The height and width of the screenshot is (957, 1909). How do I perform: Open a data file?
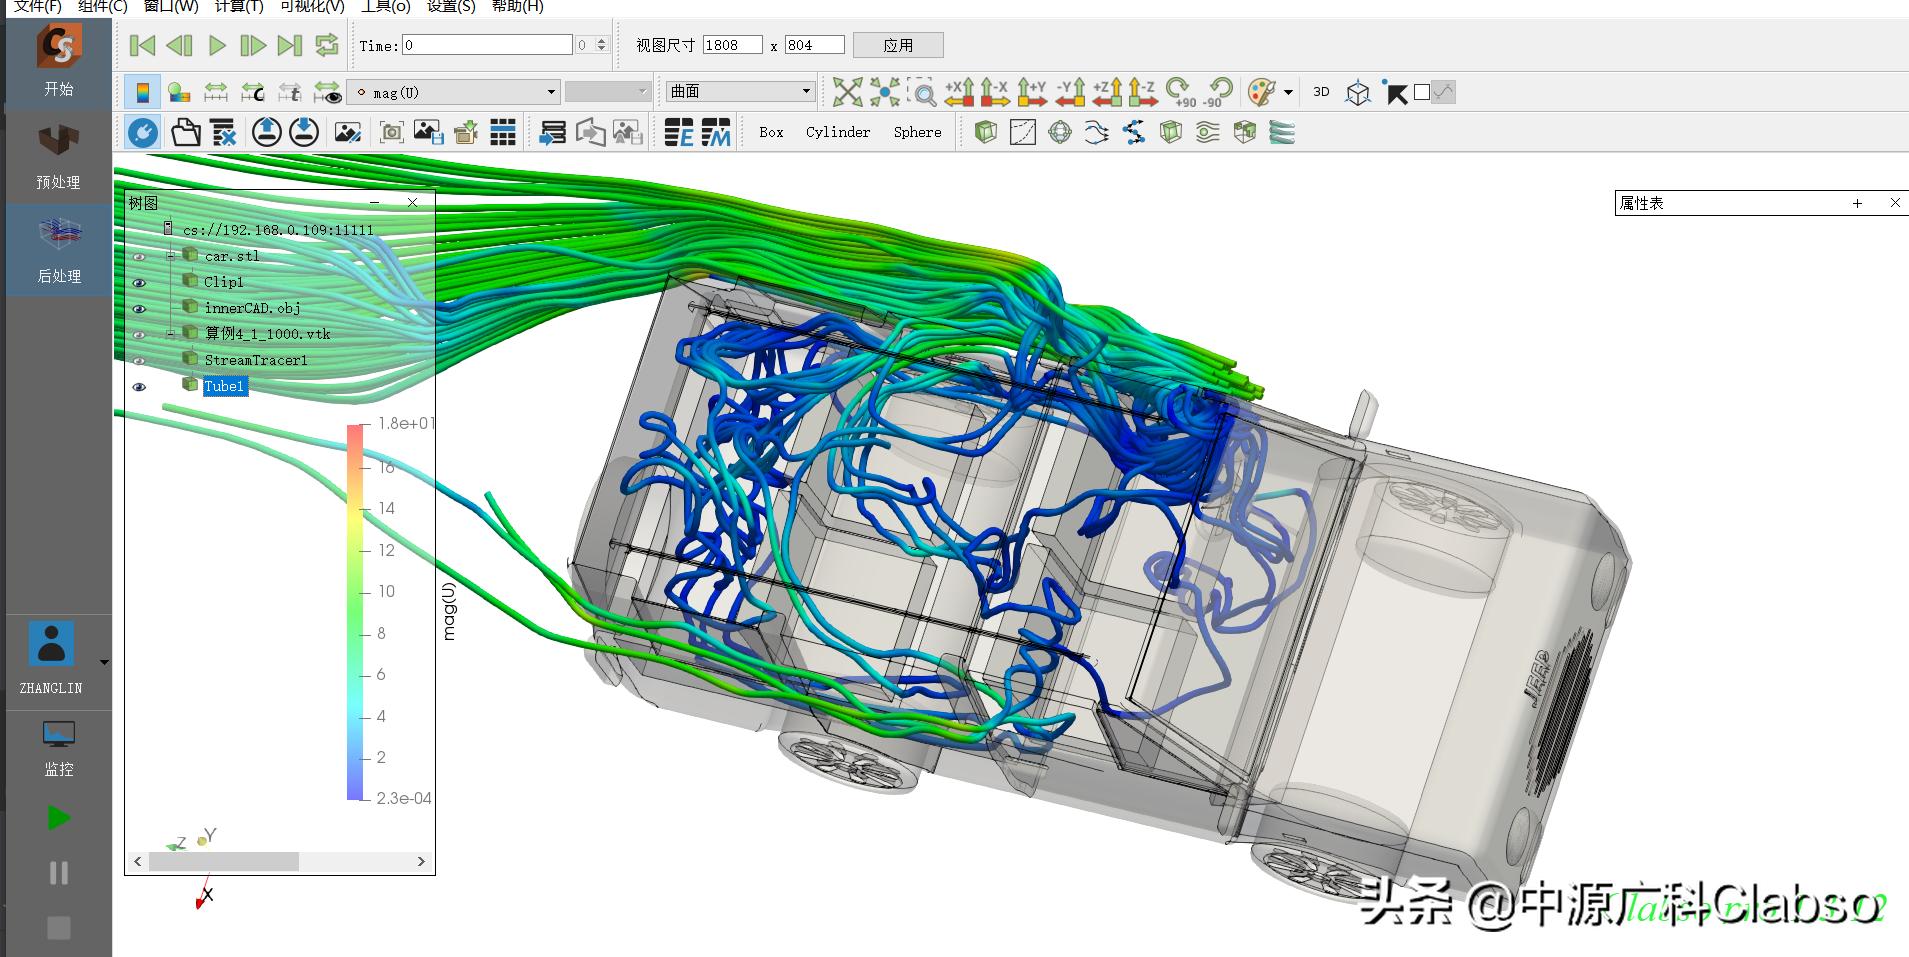[186, 132]
